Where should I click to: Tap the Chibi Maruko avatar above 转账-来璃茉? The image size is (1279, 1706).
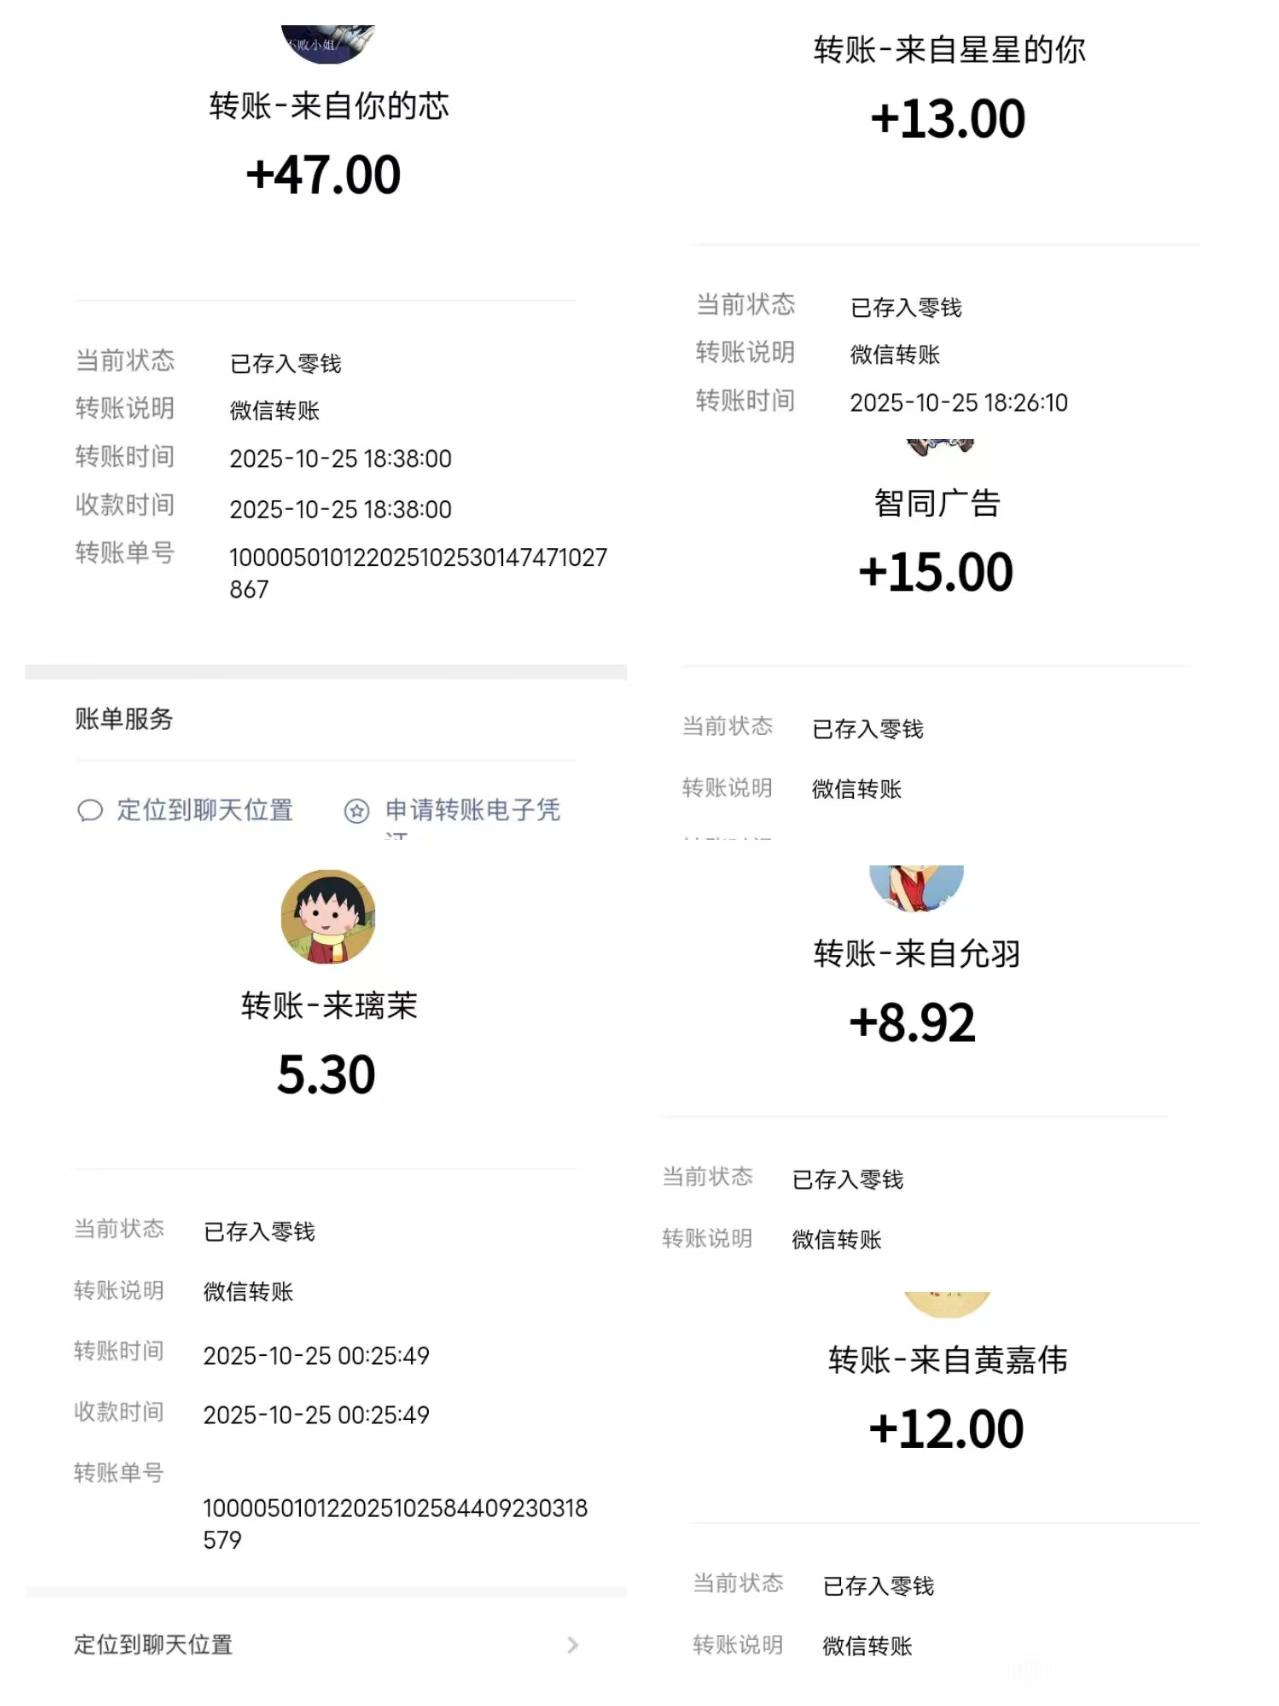click(x=328, y=917)
